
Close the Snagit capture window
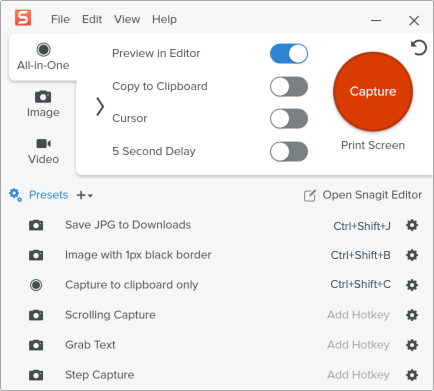pos(414,21)
